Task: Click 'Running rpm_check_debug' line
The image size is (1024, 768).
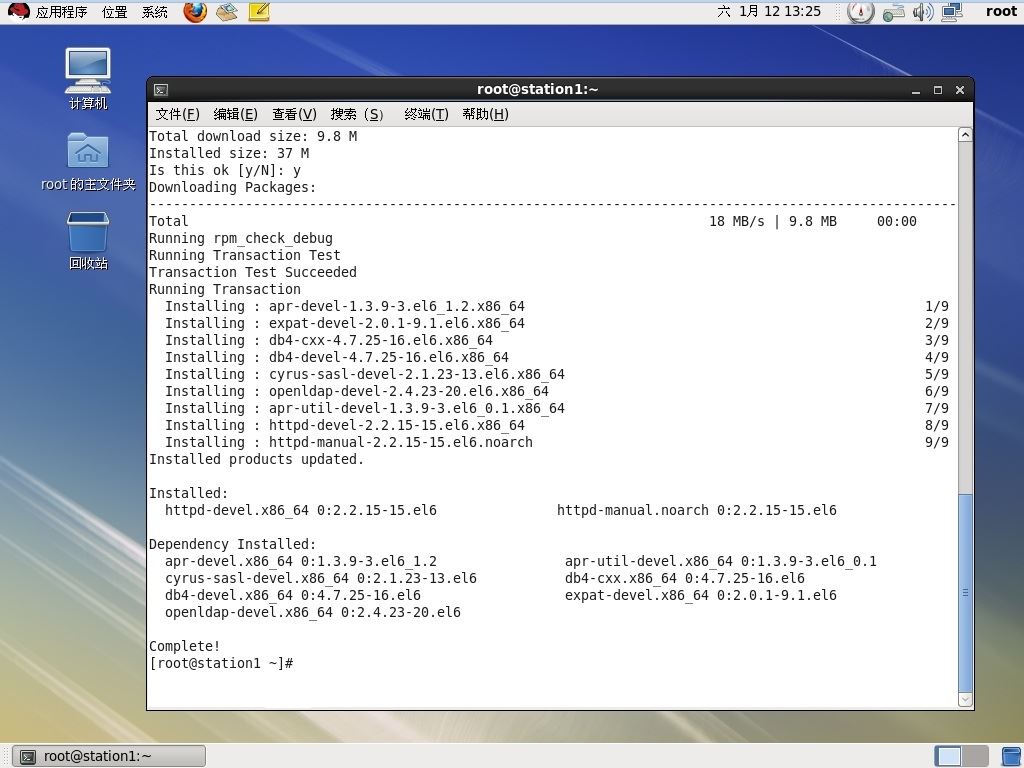Action: 241,238
